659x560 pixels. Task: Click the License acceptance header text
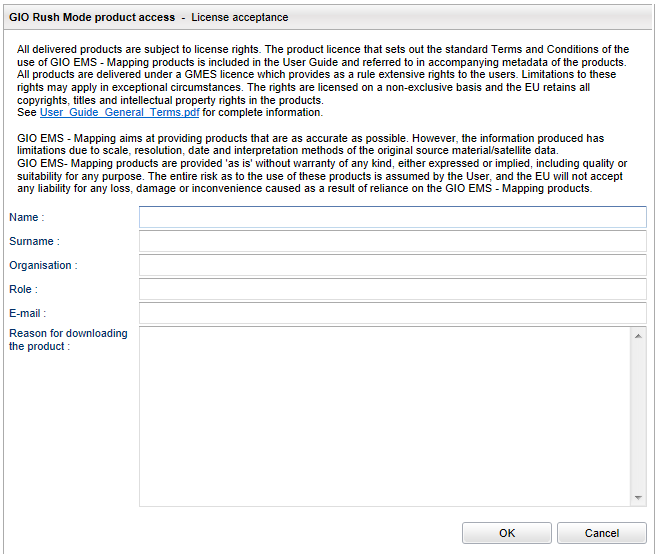point(240,17)
